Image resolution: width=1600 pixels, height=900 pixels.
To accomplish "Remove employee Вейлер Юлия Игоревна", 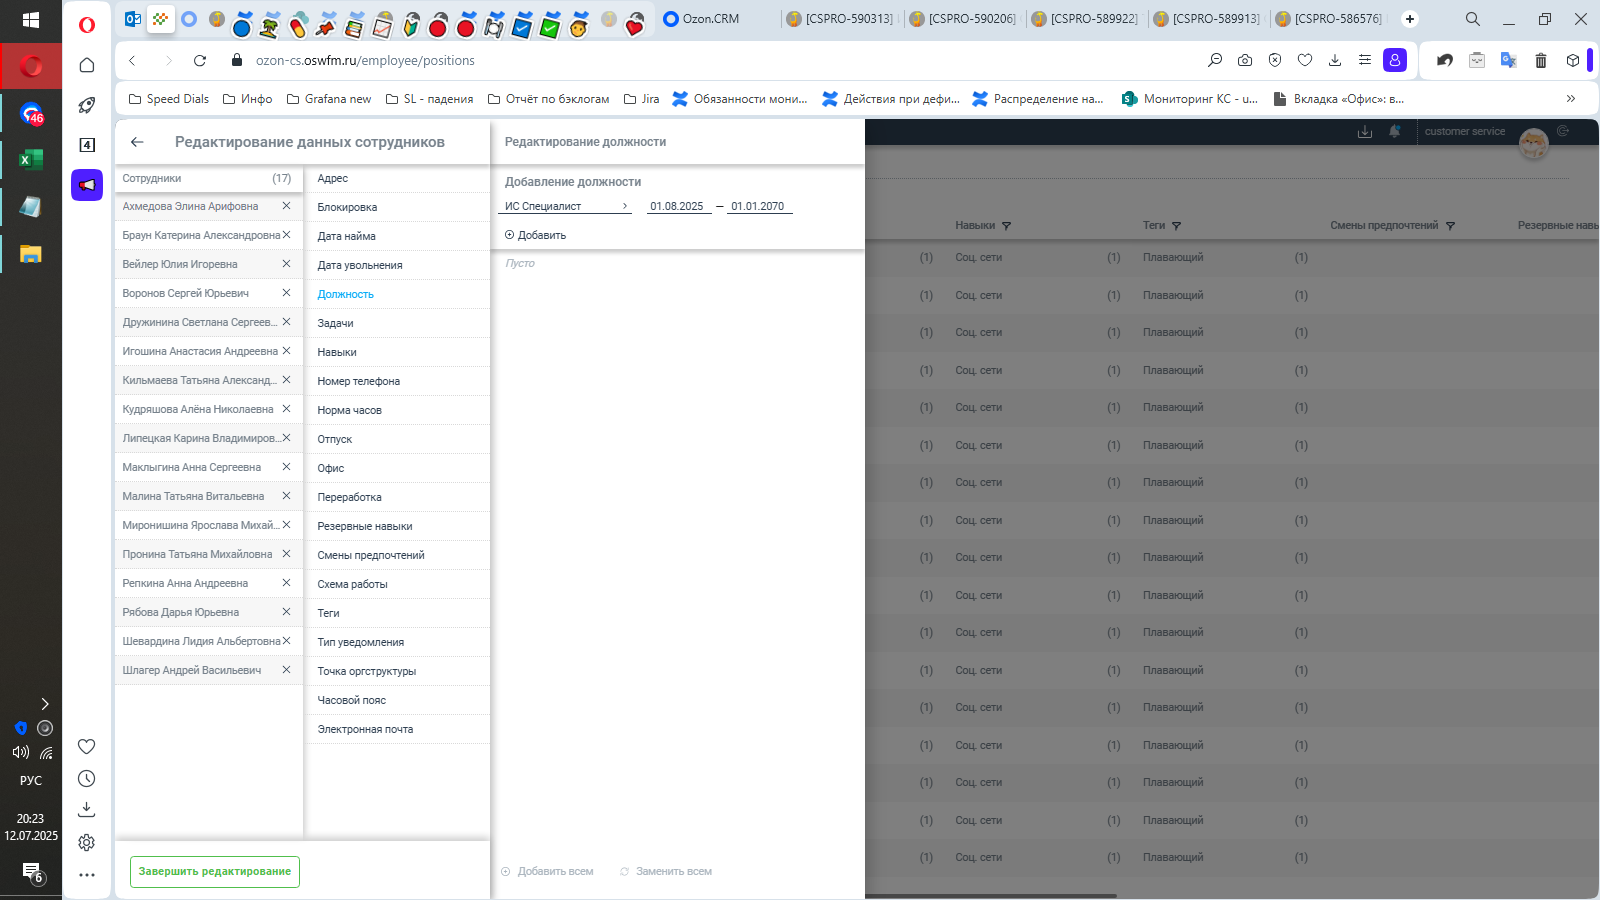I will tap(286, 264).
